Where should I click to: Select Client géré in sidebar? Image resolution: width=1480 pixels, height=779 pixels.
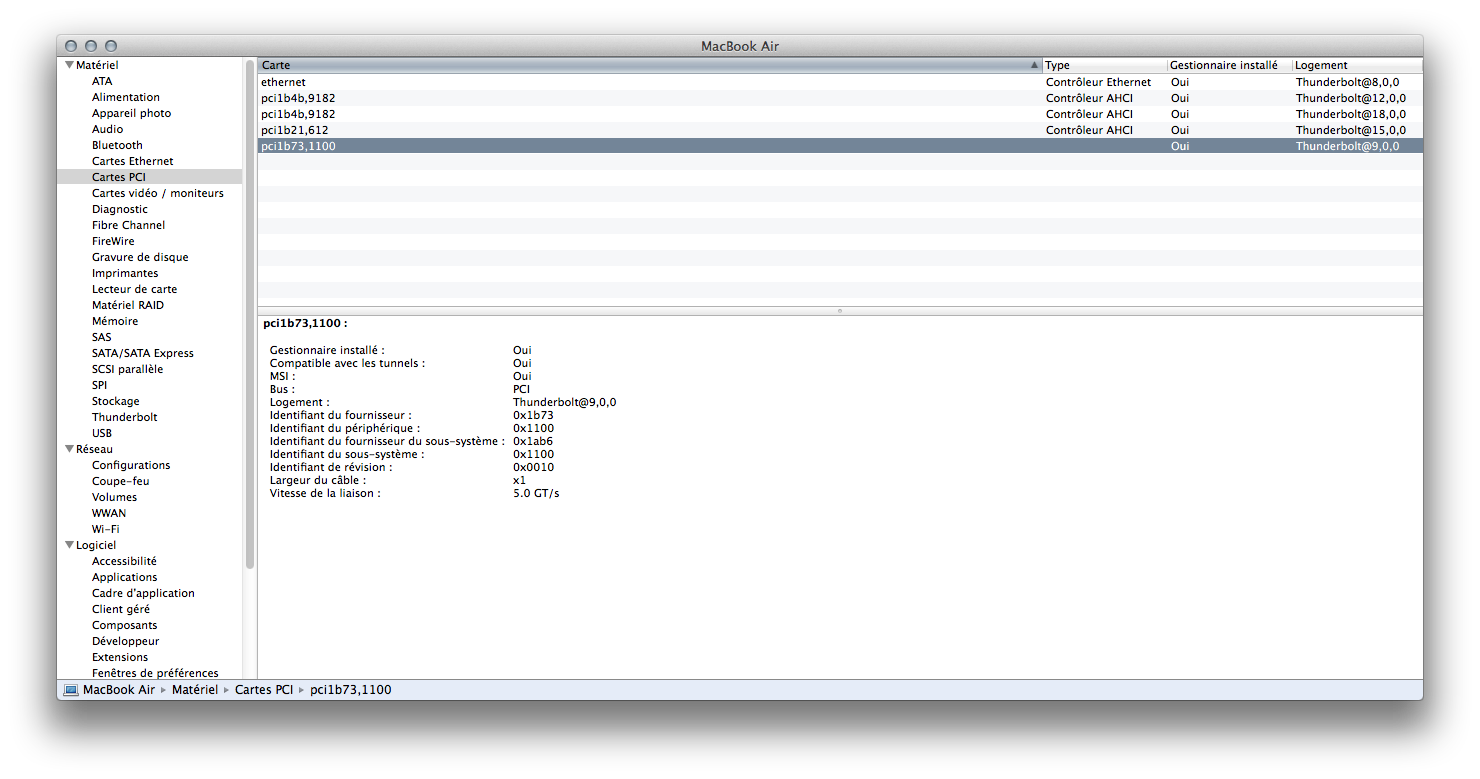[x=121, y=609]
